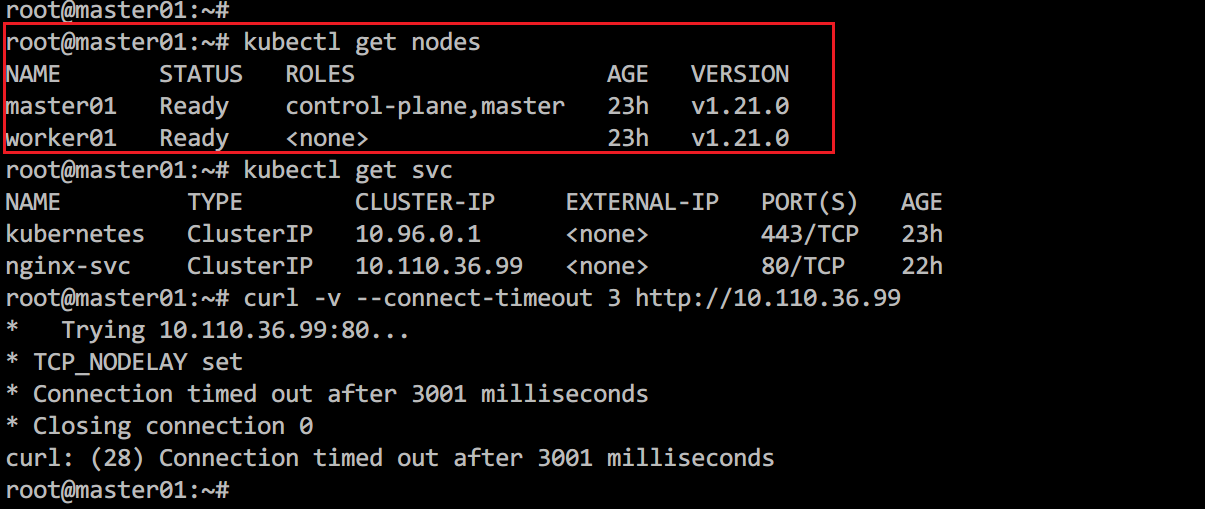Click the v1.21.0 version of worker01
1205x509 pixels.
click(x=740, y=138)
